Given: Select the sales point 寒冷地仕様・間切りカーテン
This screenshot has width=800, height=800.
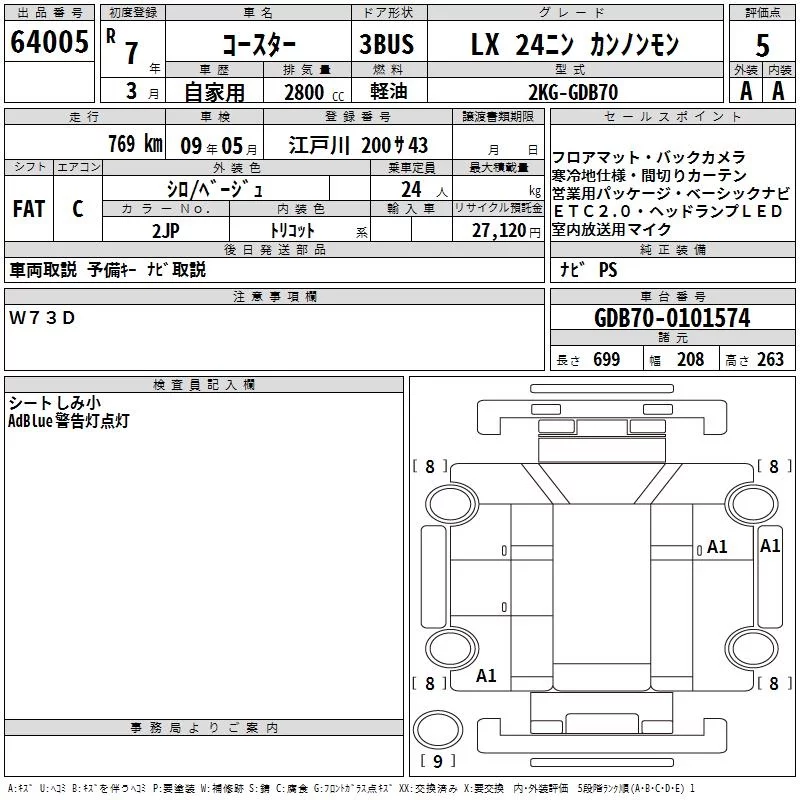Looking at the screenshot, I should [x=649, y=176].
